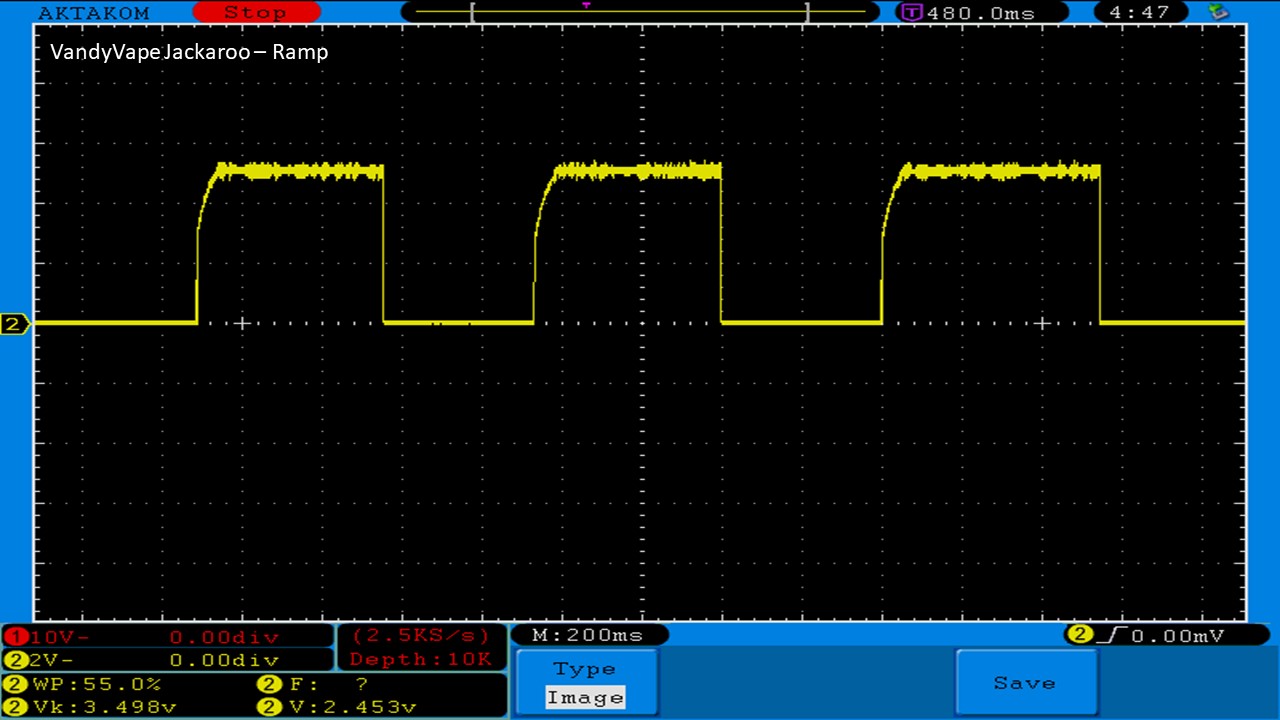Click the magenta T trigger icon
Viewport: 1280px width, 720px height.
pyautogui.click(x=911, y=13)
